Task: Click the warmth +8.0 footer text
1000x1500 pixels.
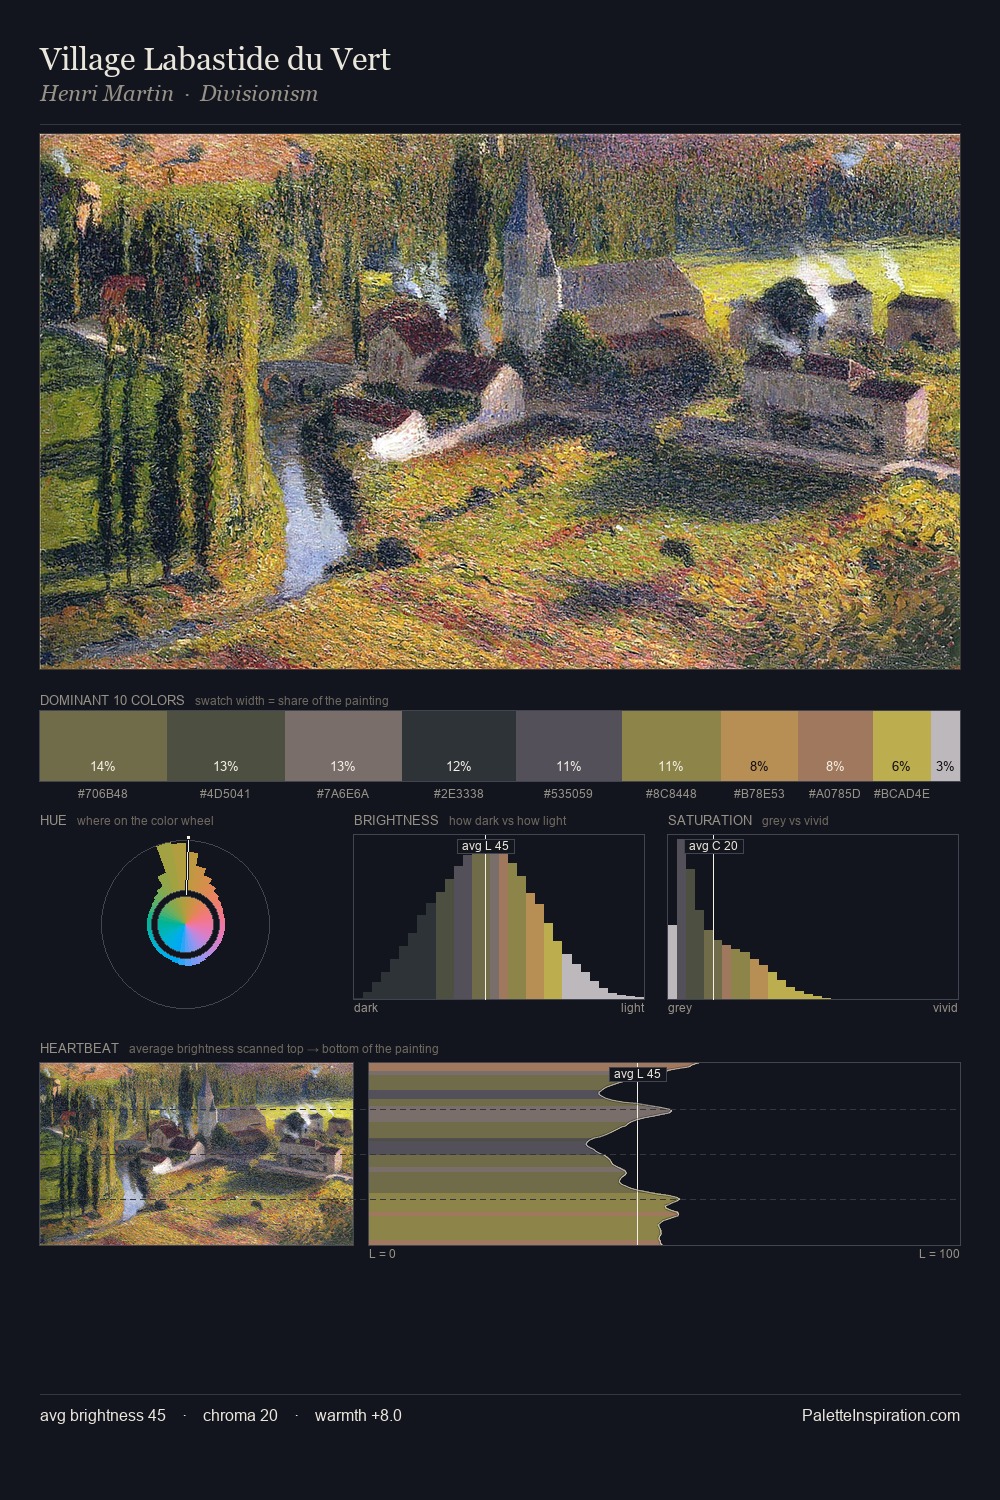Action: pos(358,1415)
